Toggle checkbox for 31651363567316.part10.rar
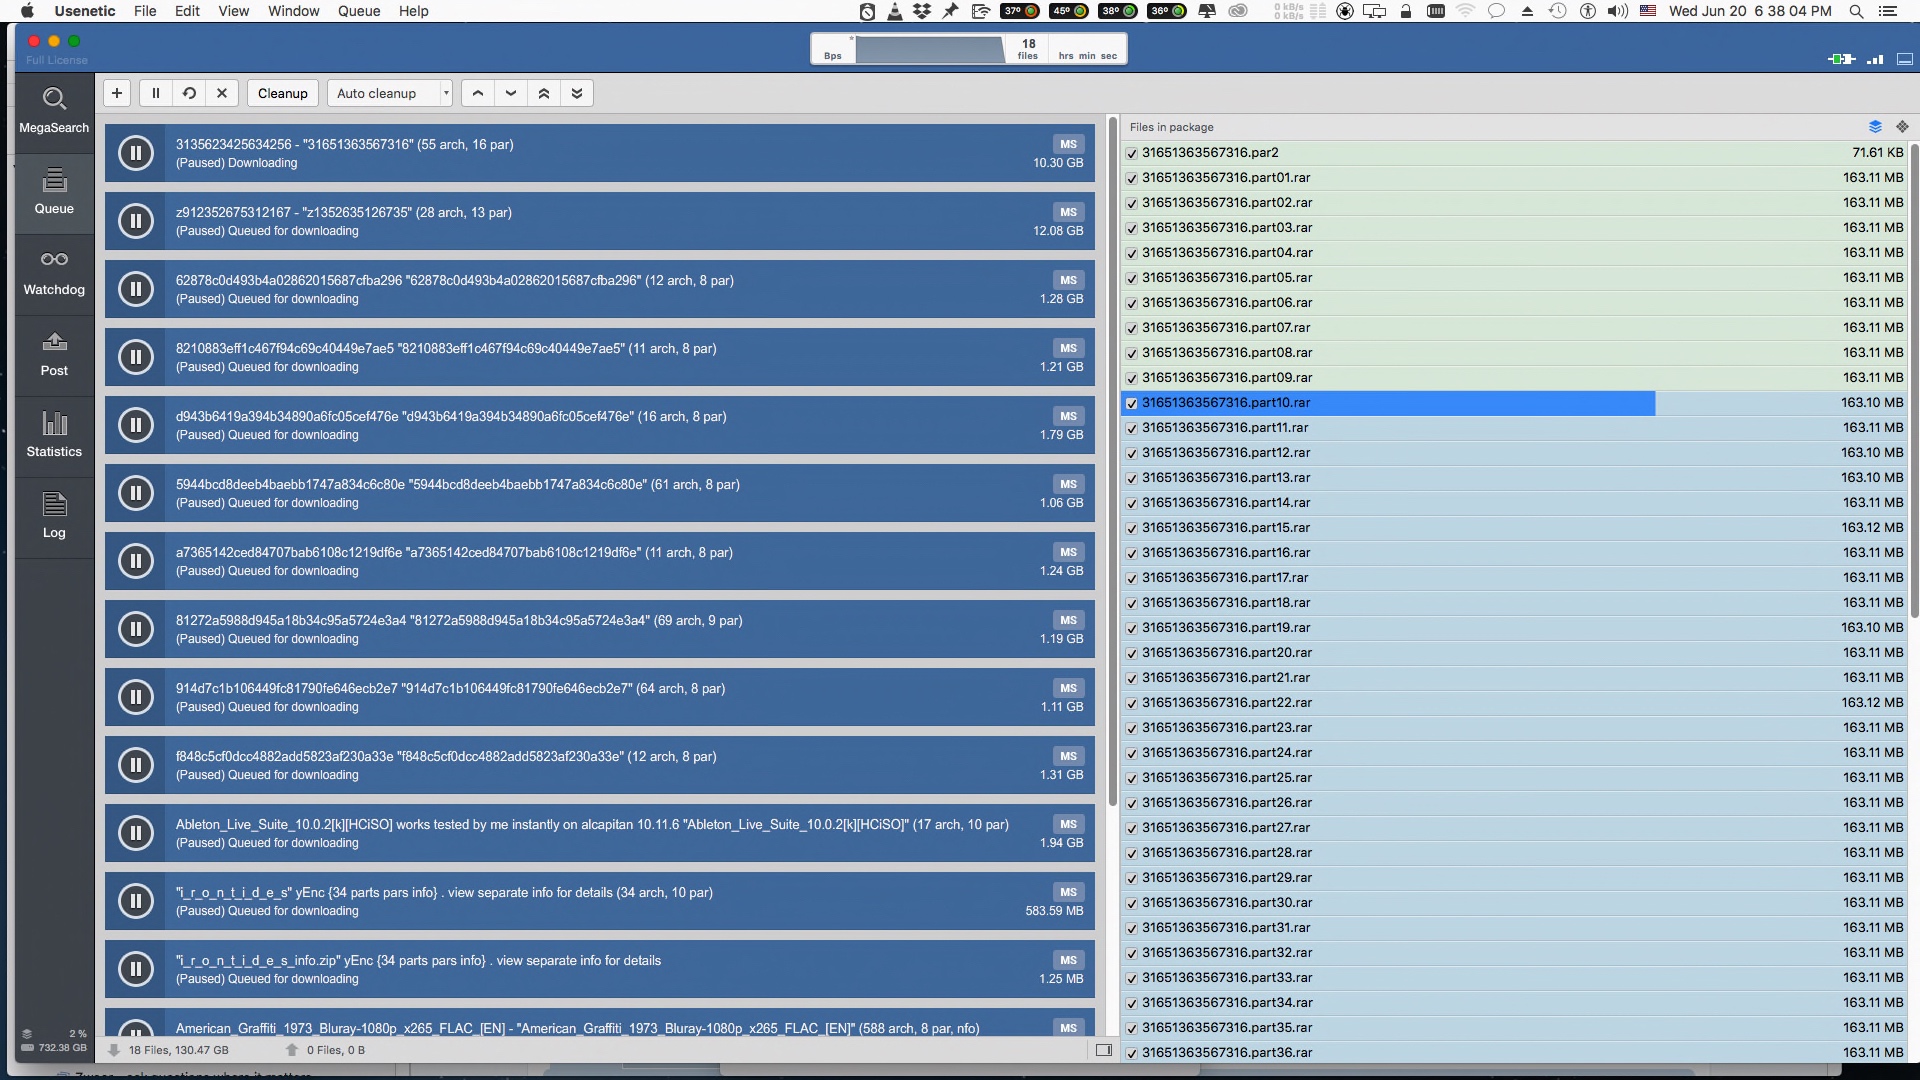 tap(1131, 402)
